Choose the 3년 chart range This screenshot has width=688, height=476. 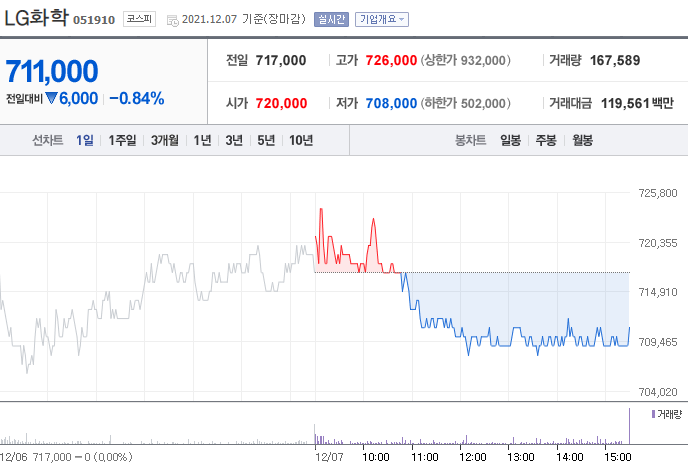click(234, 140)
